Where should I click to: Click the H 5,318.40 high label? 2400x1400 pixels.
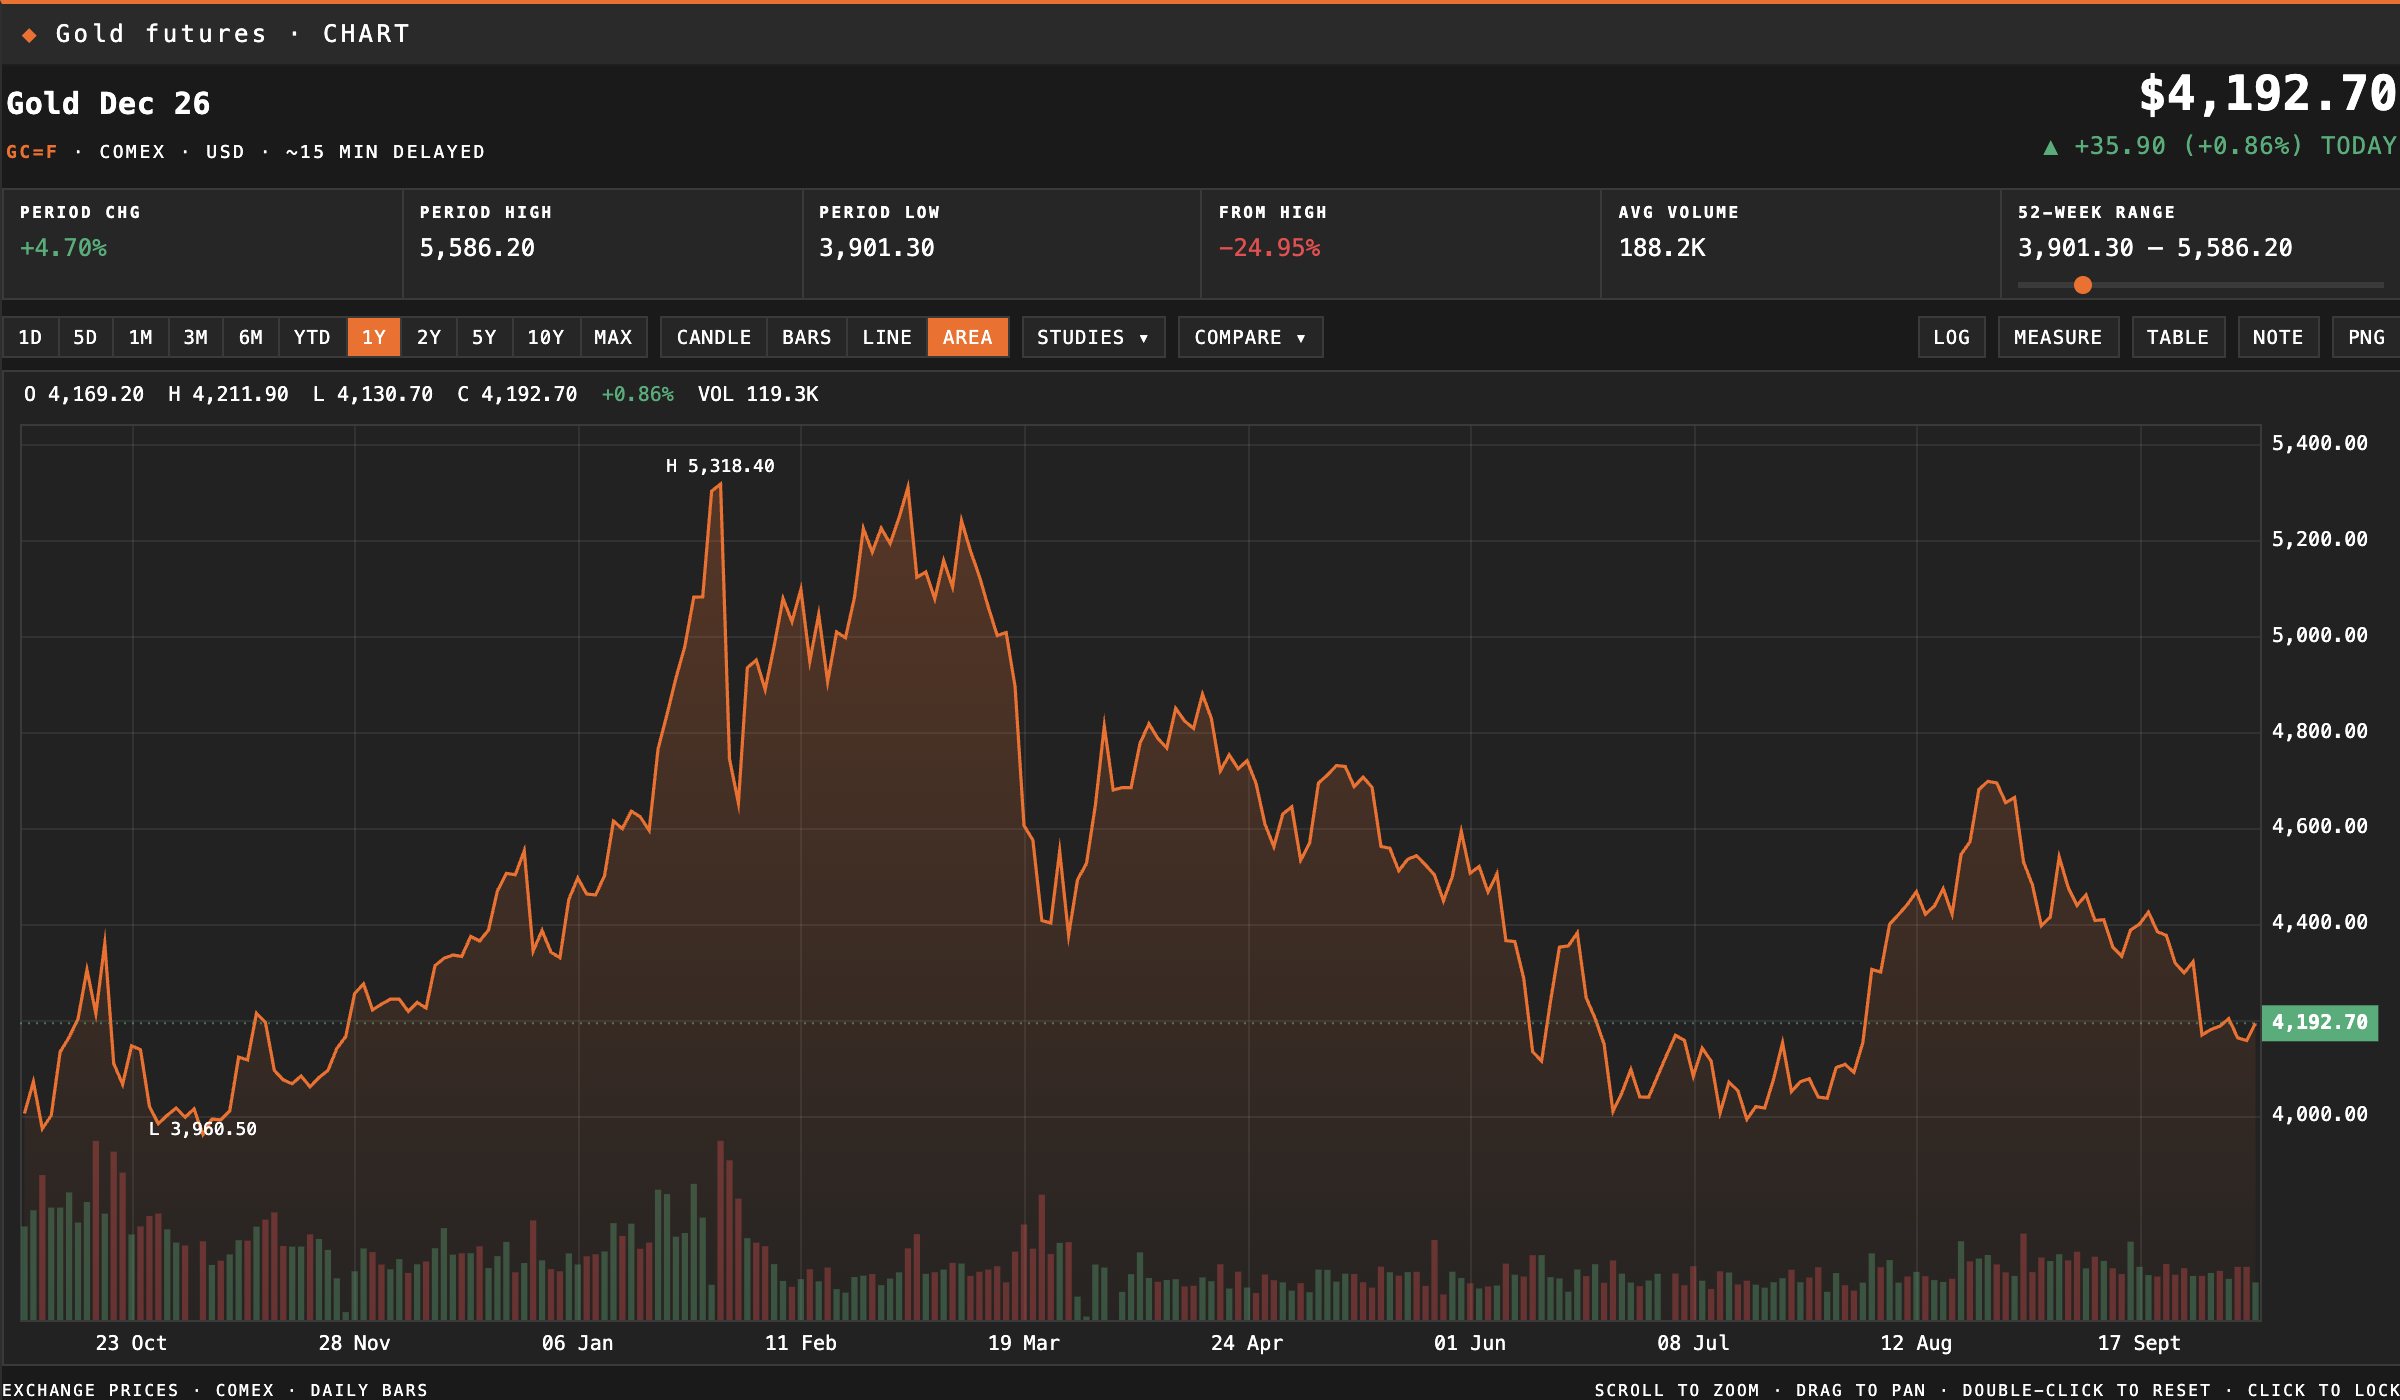720,466
